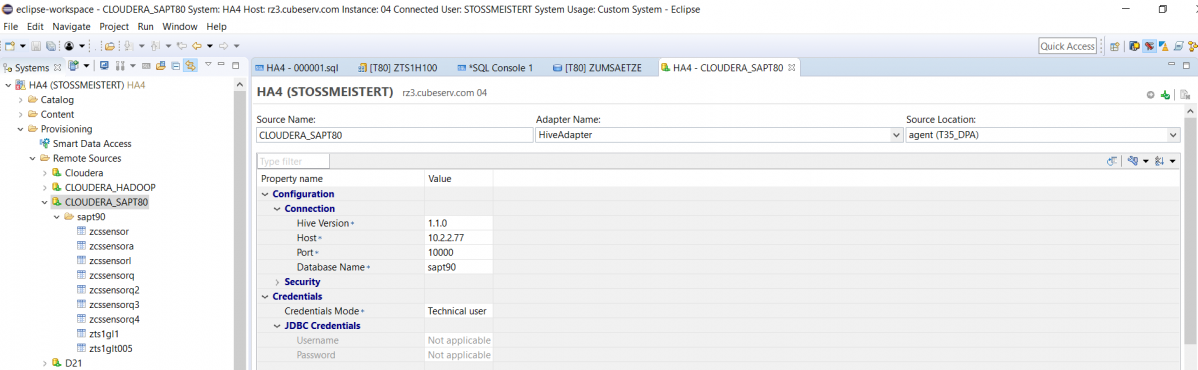This screenshot has height=370, width=1198.
Task: Click the Host value 10.2.2.77
Action: [x=447, y=238]
